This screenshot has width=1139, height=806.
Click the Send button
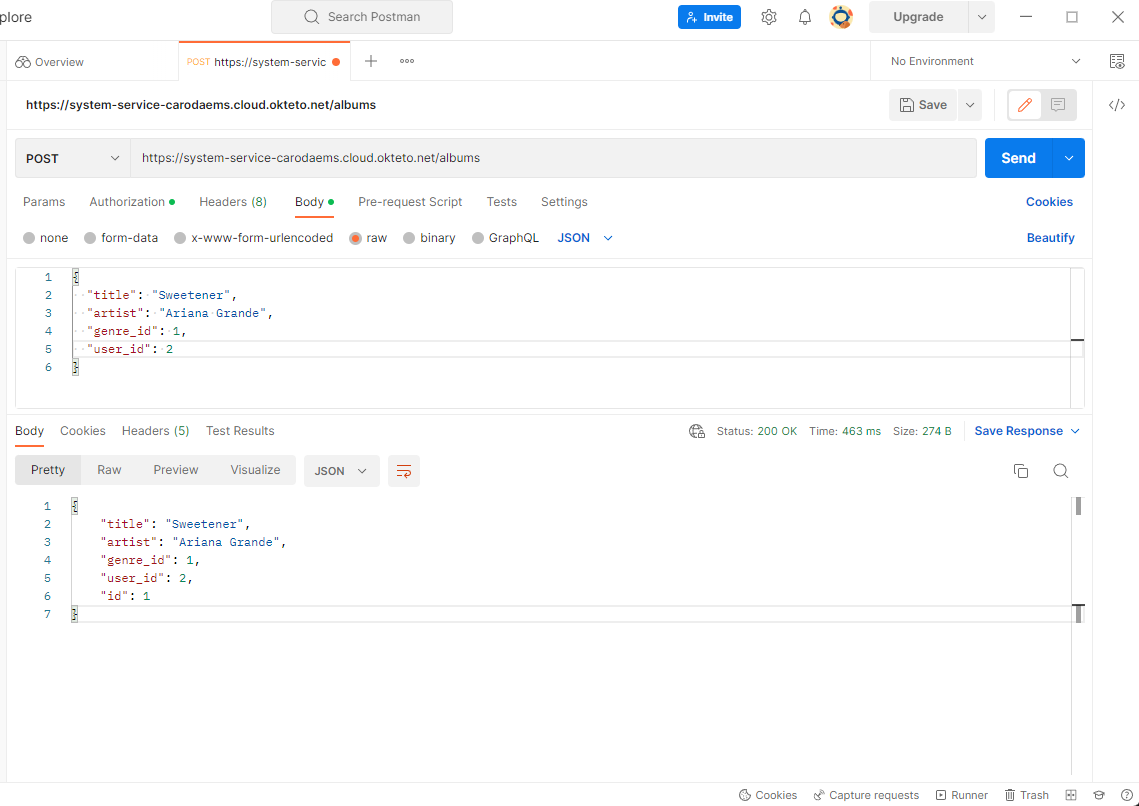click(x=1017, y=158)
